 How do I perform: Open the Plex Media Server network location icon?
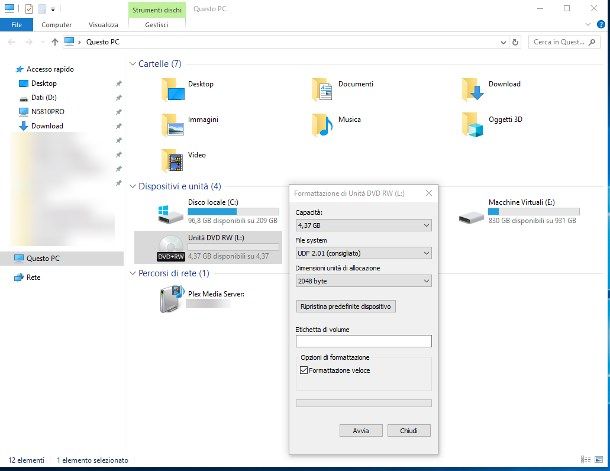pyautogui.click(x=172, y=299)
